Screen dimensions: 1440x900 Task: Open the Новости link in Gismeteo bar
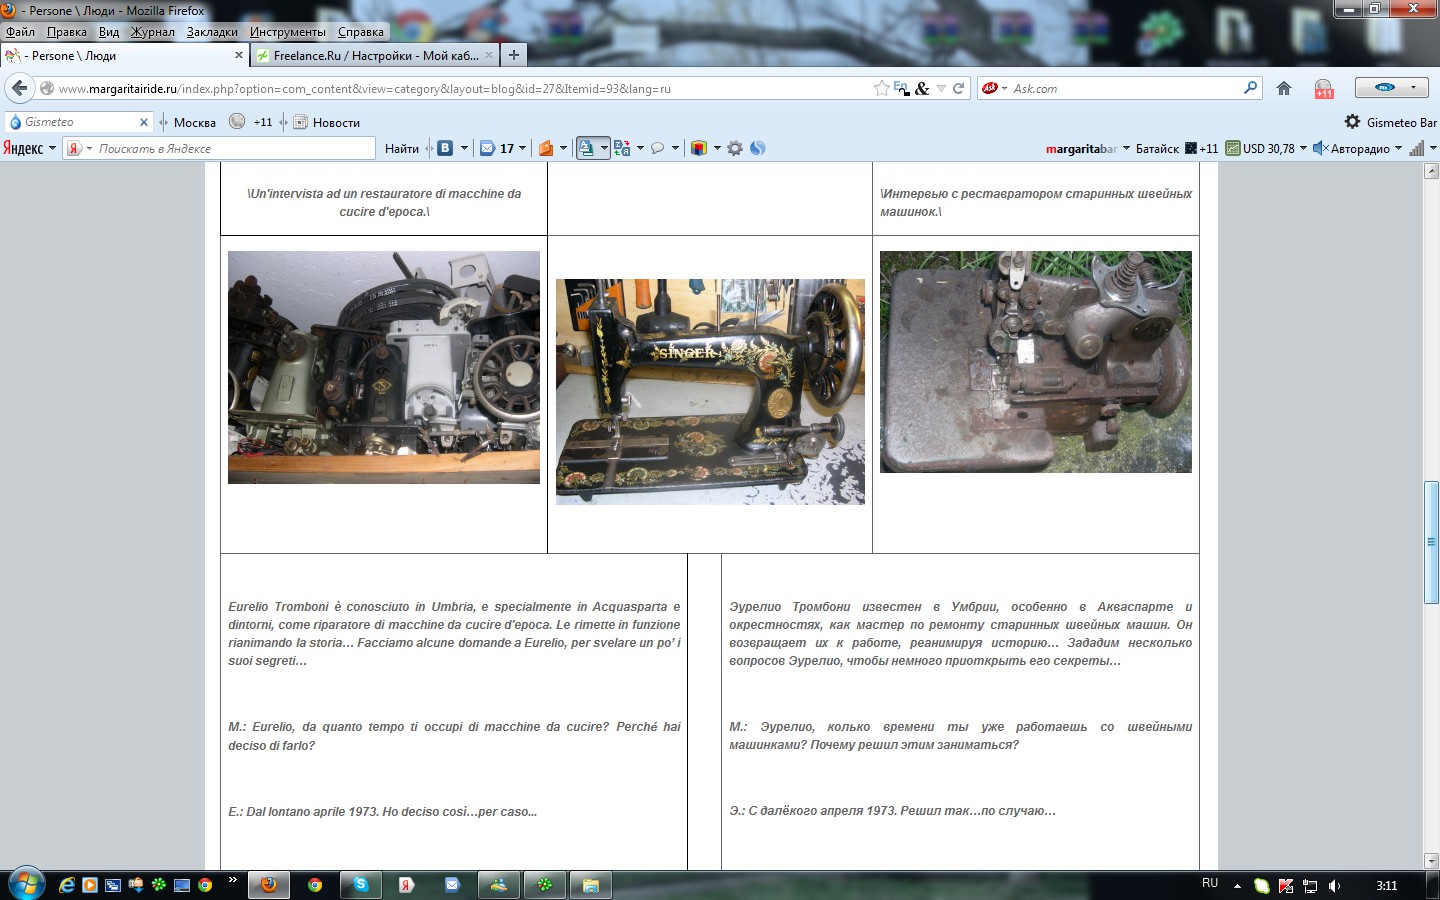click(x=336, y=122)
